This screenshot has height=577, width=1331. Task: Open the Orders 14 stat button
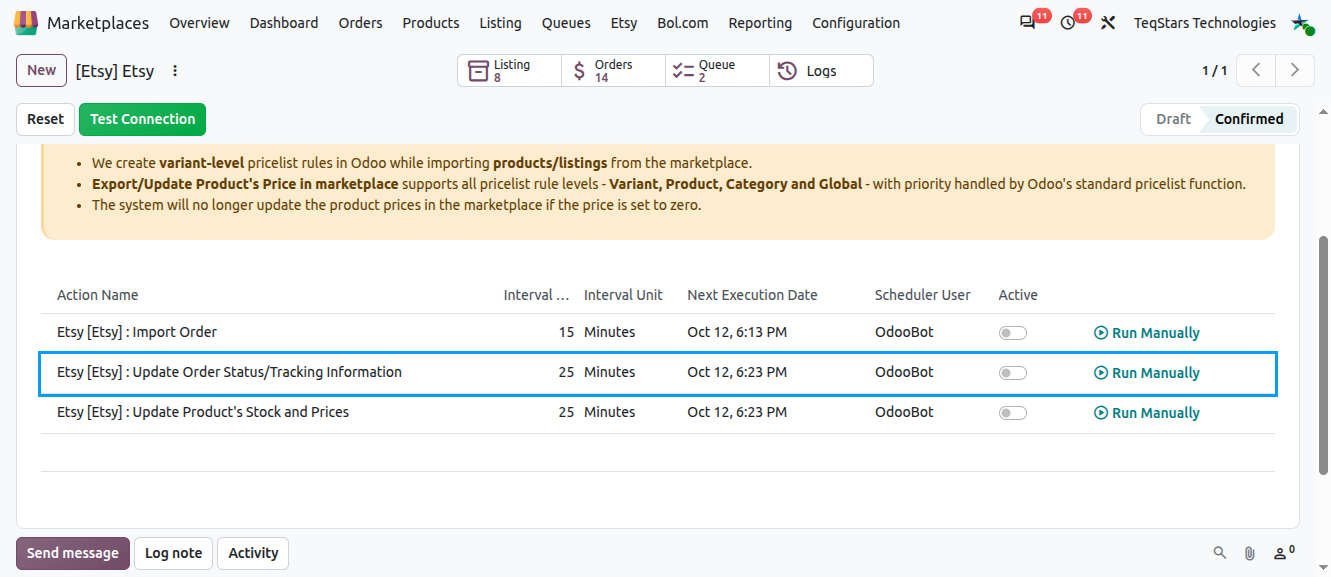[614, 71]
